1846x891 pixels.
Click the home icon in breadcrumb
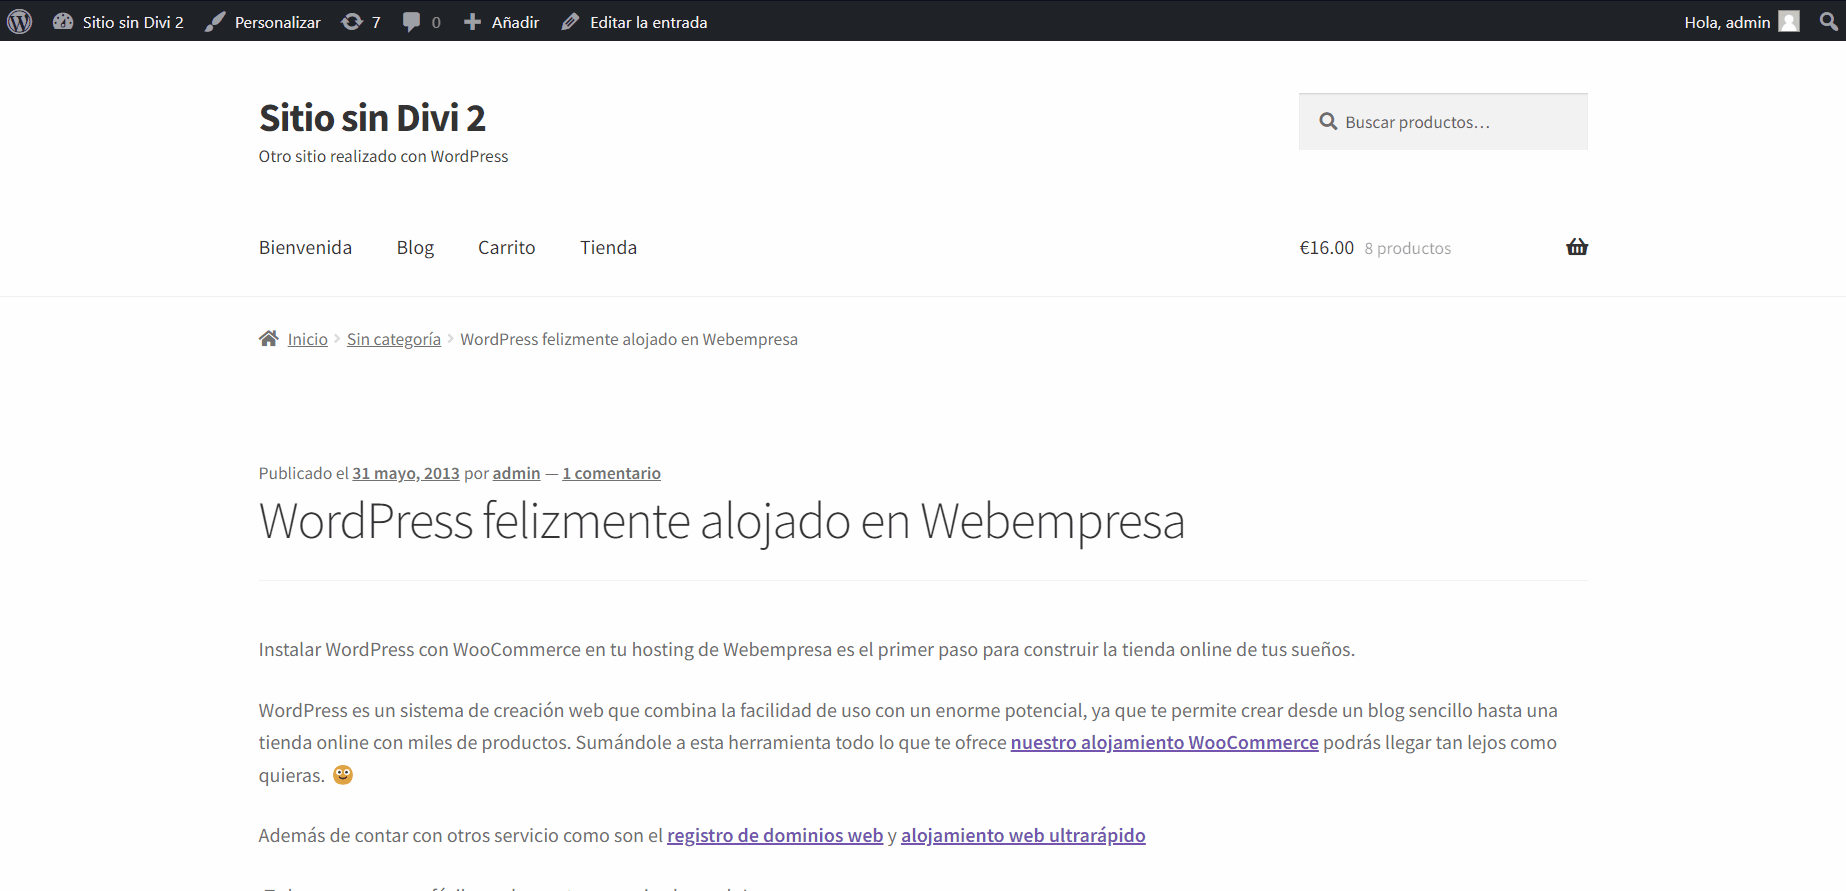(268, 339)
